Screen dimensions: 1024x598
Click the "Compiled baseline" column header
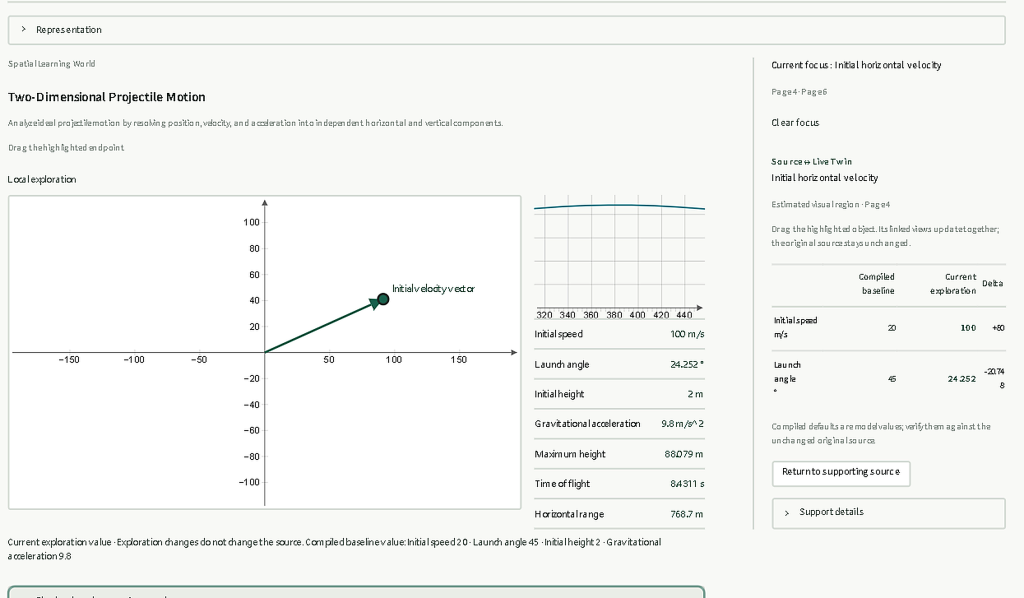[x=876, y=284]
